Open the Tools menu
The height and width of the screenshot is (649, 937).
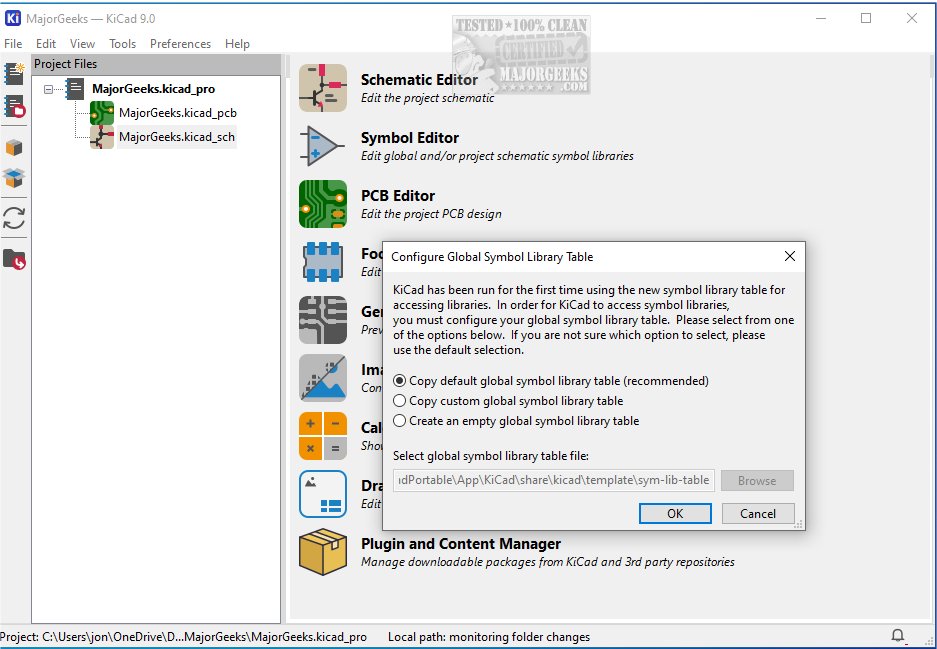(123, 44)
